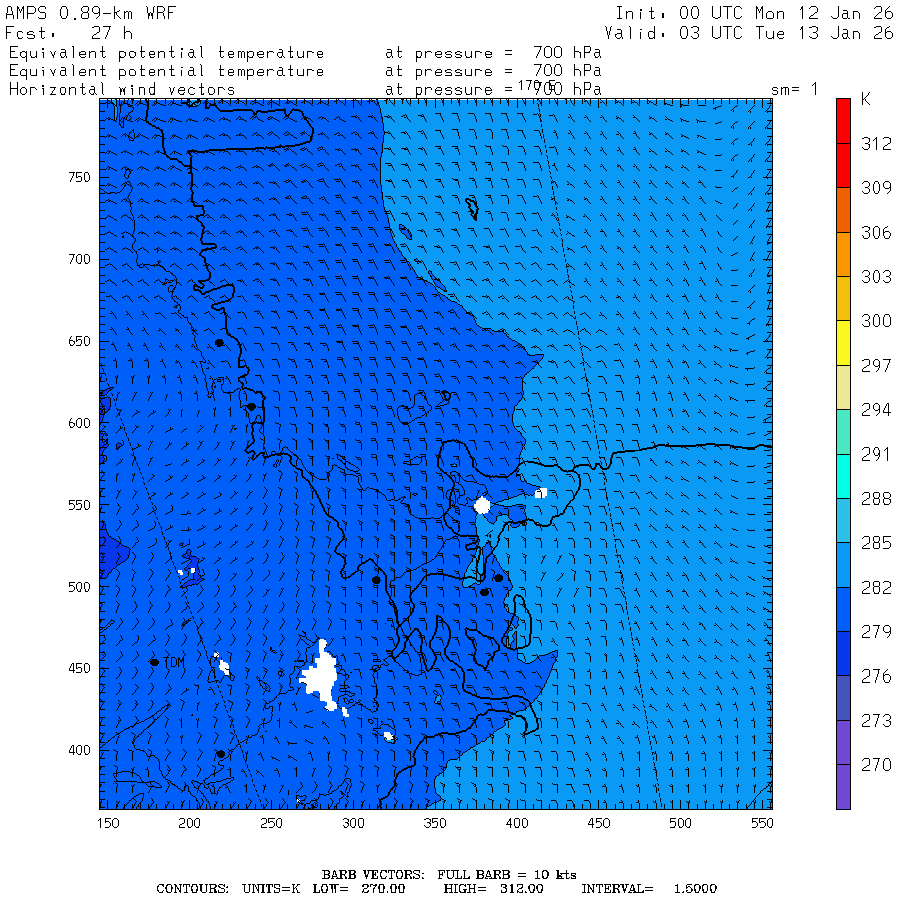Click the "Init: 00 UTC Mon 12 Jan 26" line

click(x=754, y=13)
